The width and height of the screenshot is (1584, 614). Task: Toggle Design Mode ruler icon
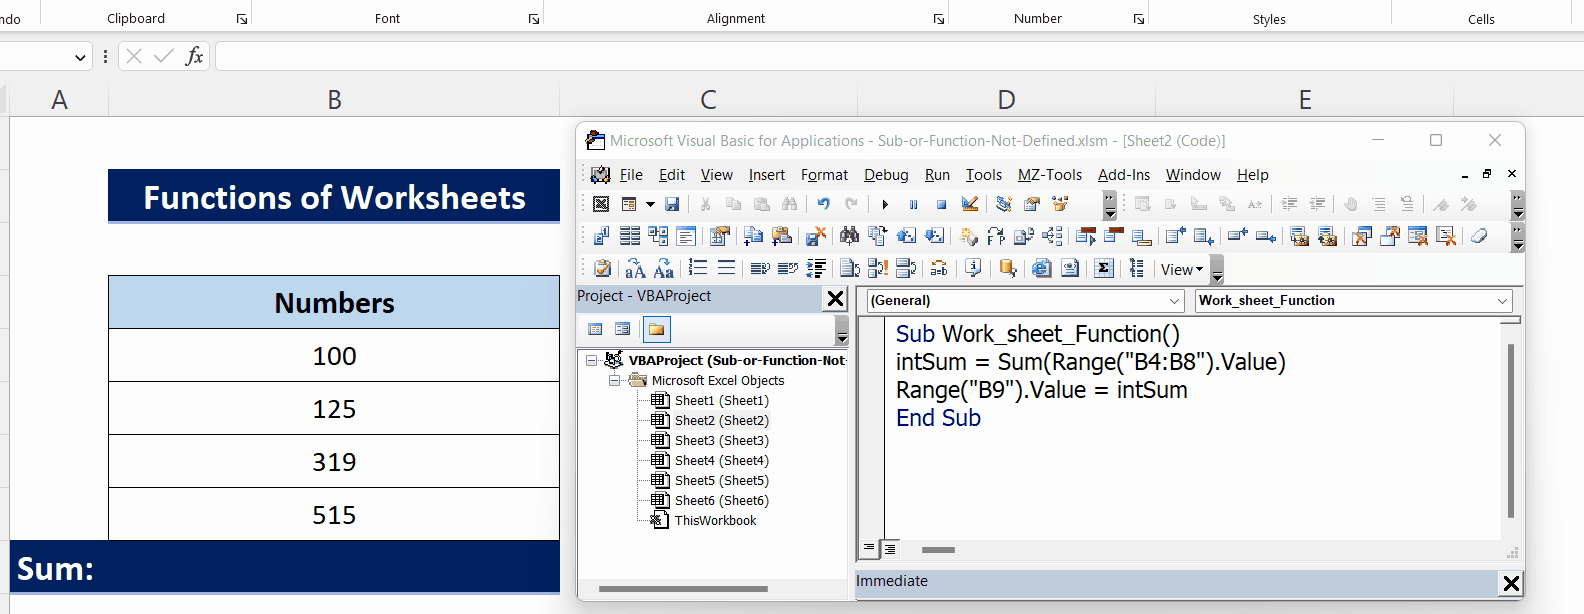pos(969,204)
